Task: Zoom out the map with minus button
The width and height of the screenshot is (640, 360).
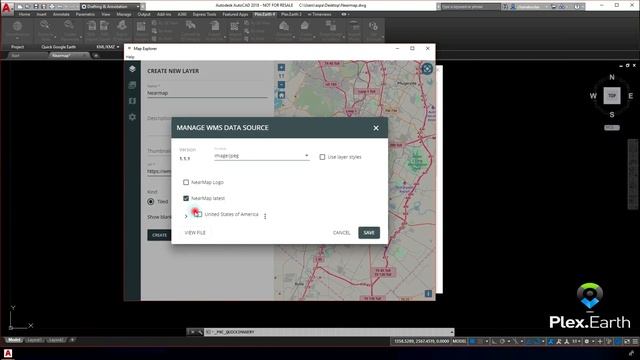Action: point(281,85)
